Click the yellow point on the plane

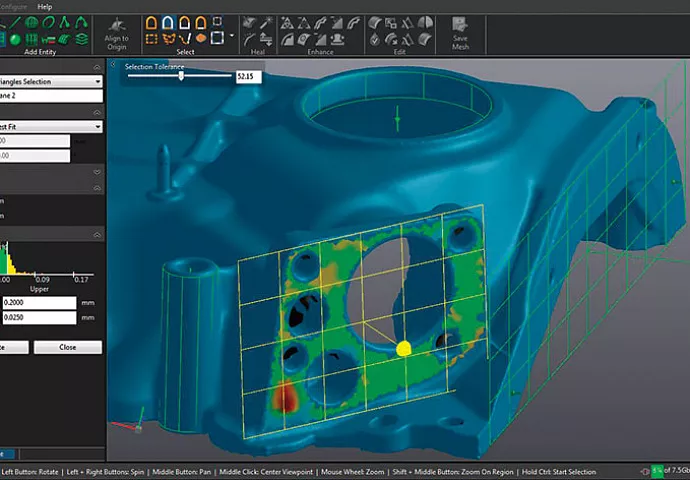pyautogui.click(x=404, y=349)
